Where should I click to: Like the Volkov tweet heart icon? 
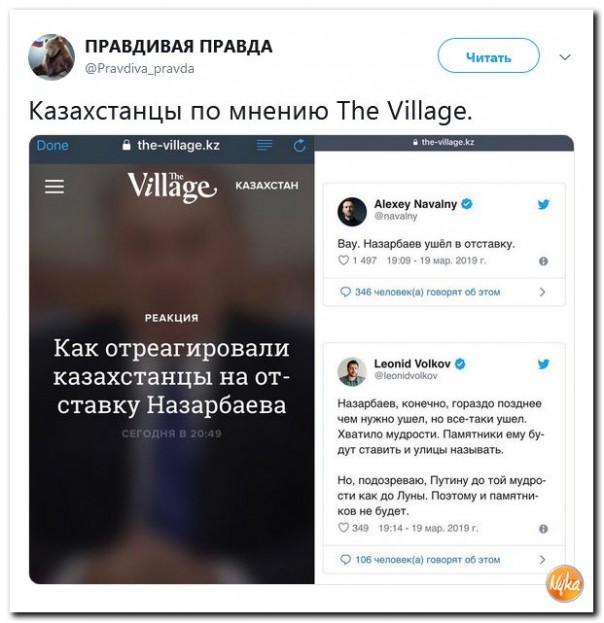point(343,528)
